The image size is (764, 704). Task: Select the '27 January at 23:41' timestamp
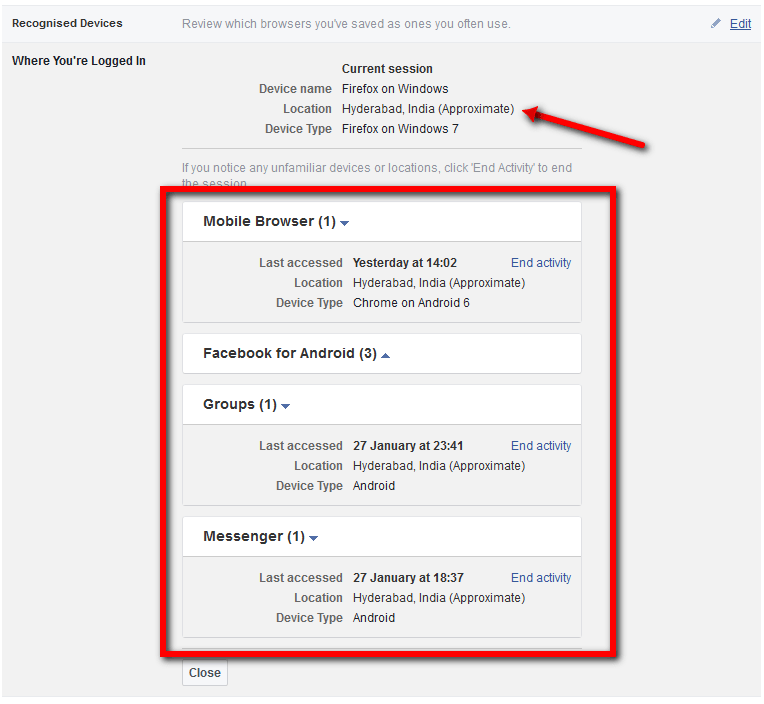(408, 445)
